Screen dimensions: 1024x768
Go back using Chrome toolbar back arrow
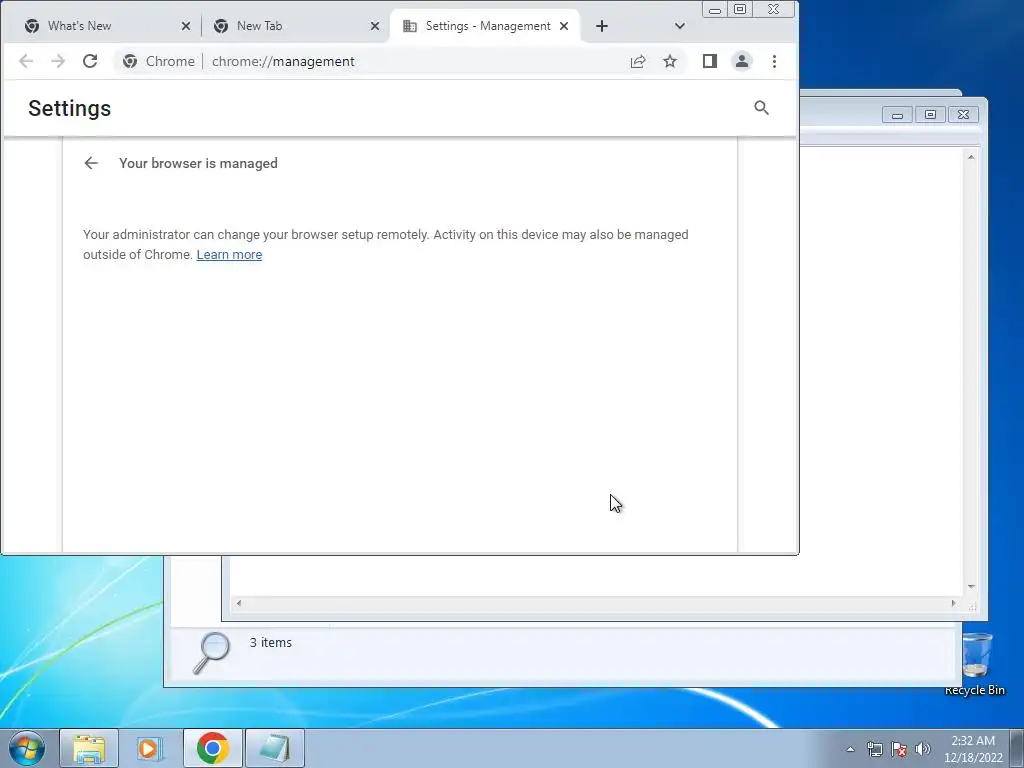coord(26,61)
